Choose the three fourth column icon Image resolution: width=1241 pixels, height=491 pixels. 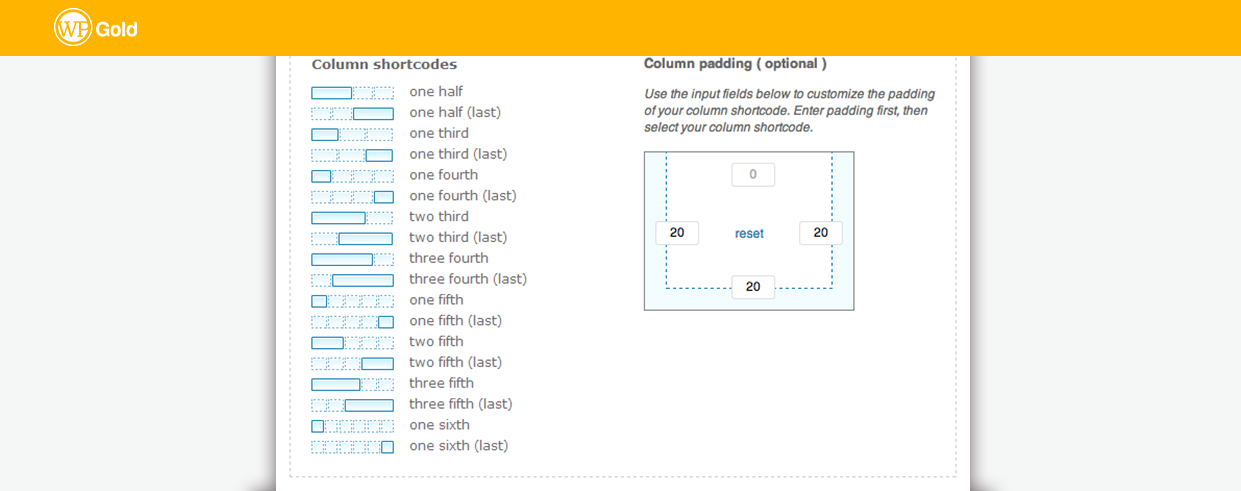tap(352, 259)
